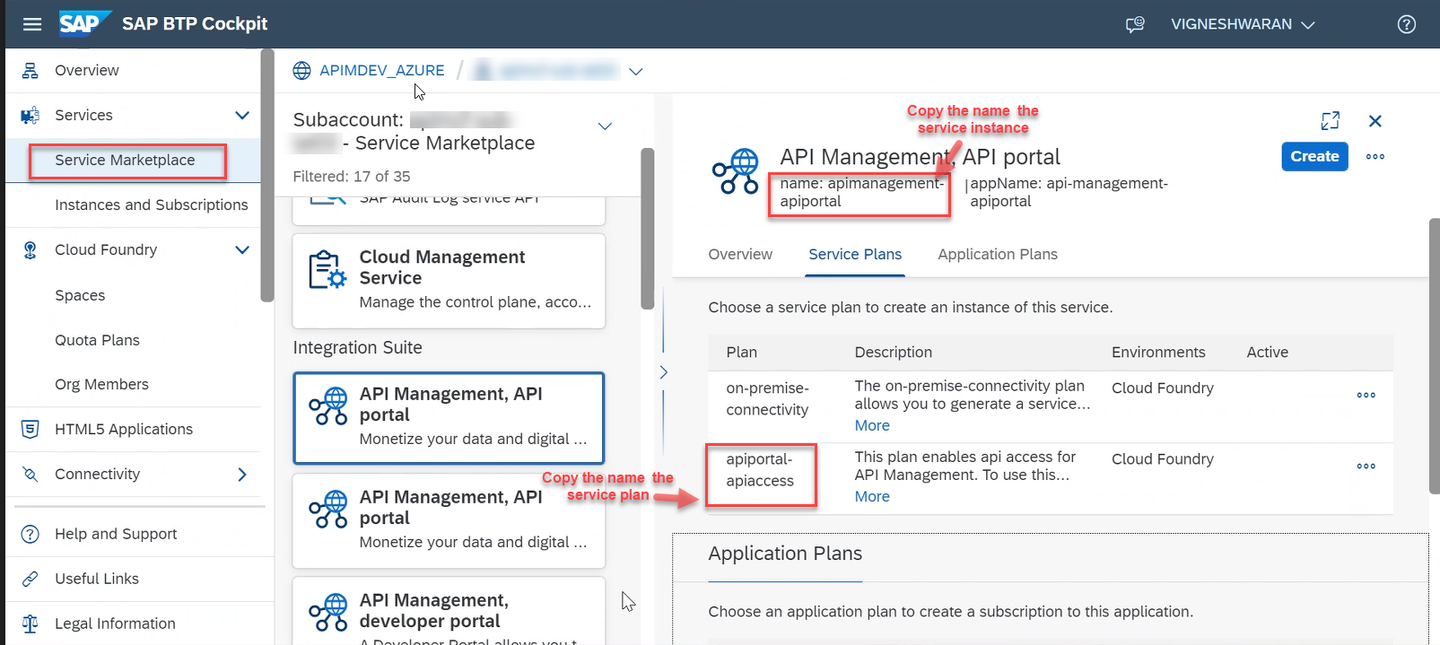Click the HTML5 Applications icon
Image resolution: width=1440 pixels, height=645 pixels.
point(30,429)
